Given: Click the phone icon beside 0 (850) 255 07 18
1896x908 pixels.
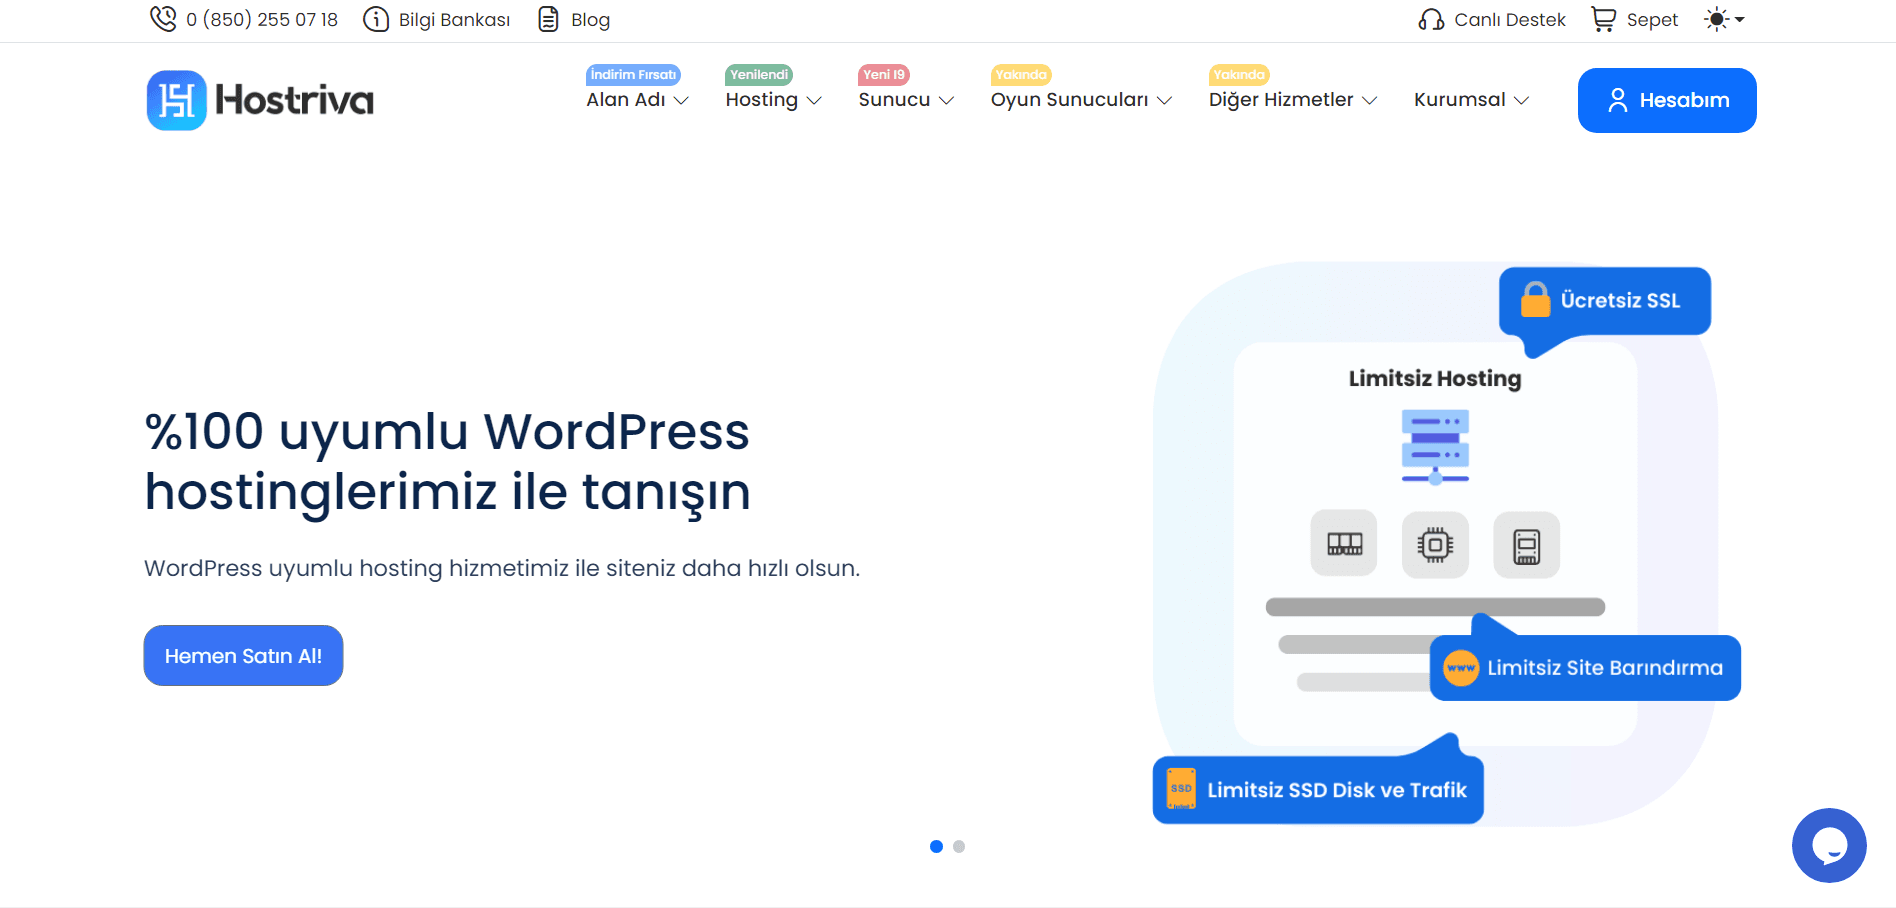Looking at the screenshot, I should (163, 19).
